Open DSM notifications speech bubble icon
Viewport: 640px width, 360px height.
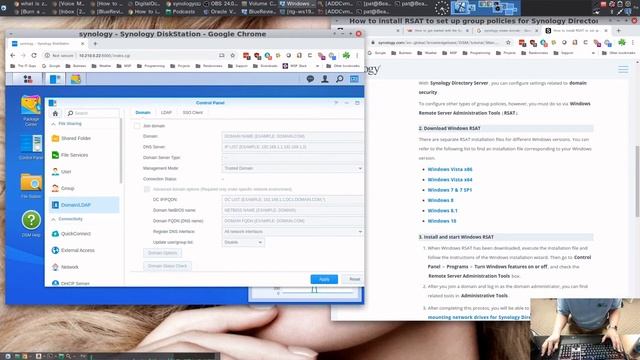tap(310, 79)
